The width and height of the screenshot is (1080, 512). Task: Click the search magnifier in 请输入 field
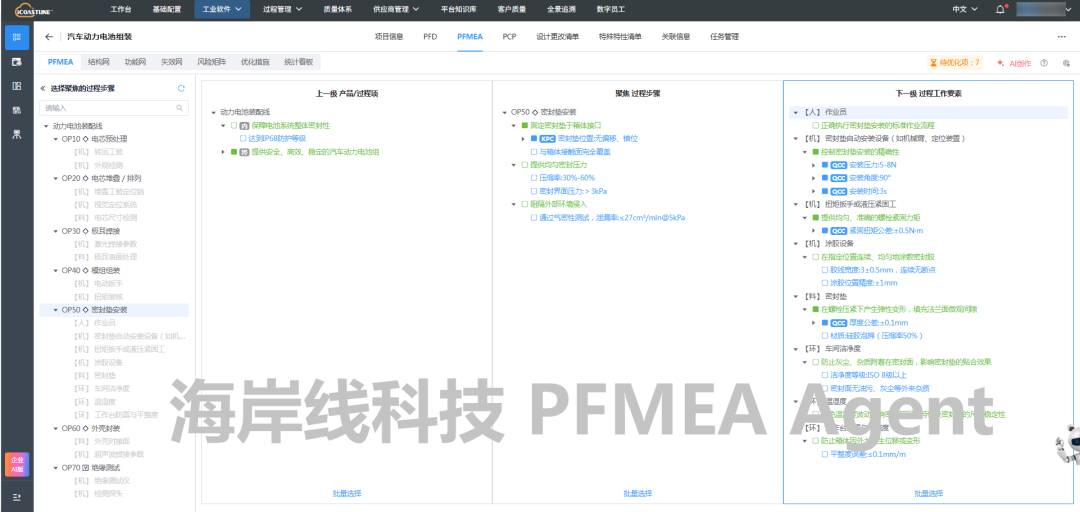pyautogui.click(x=180, y=107)
